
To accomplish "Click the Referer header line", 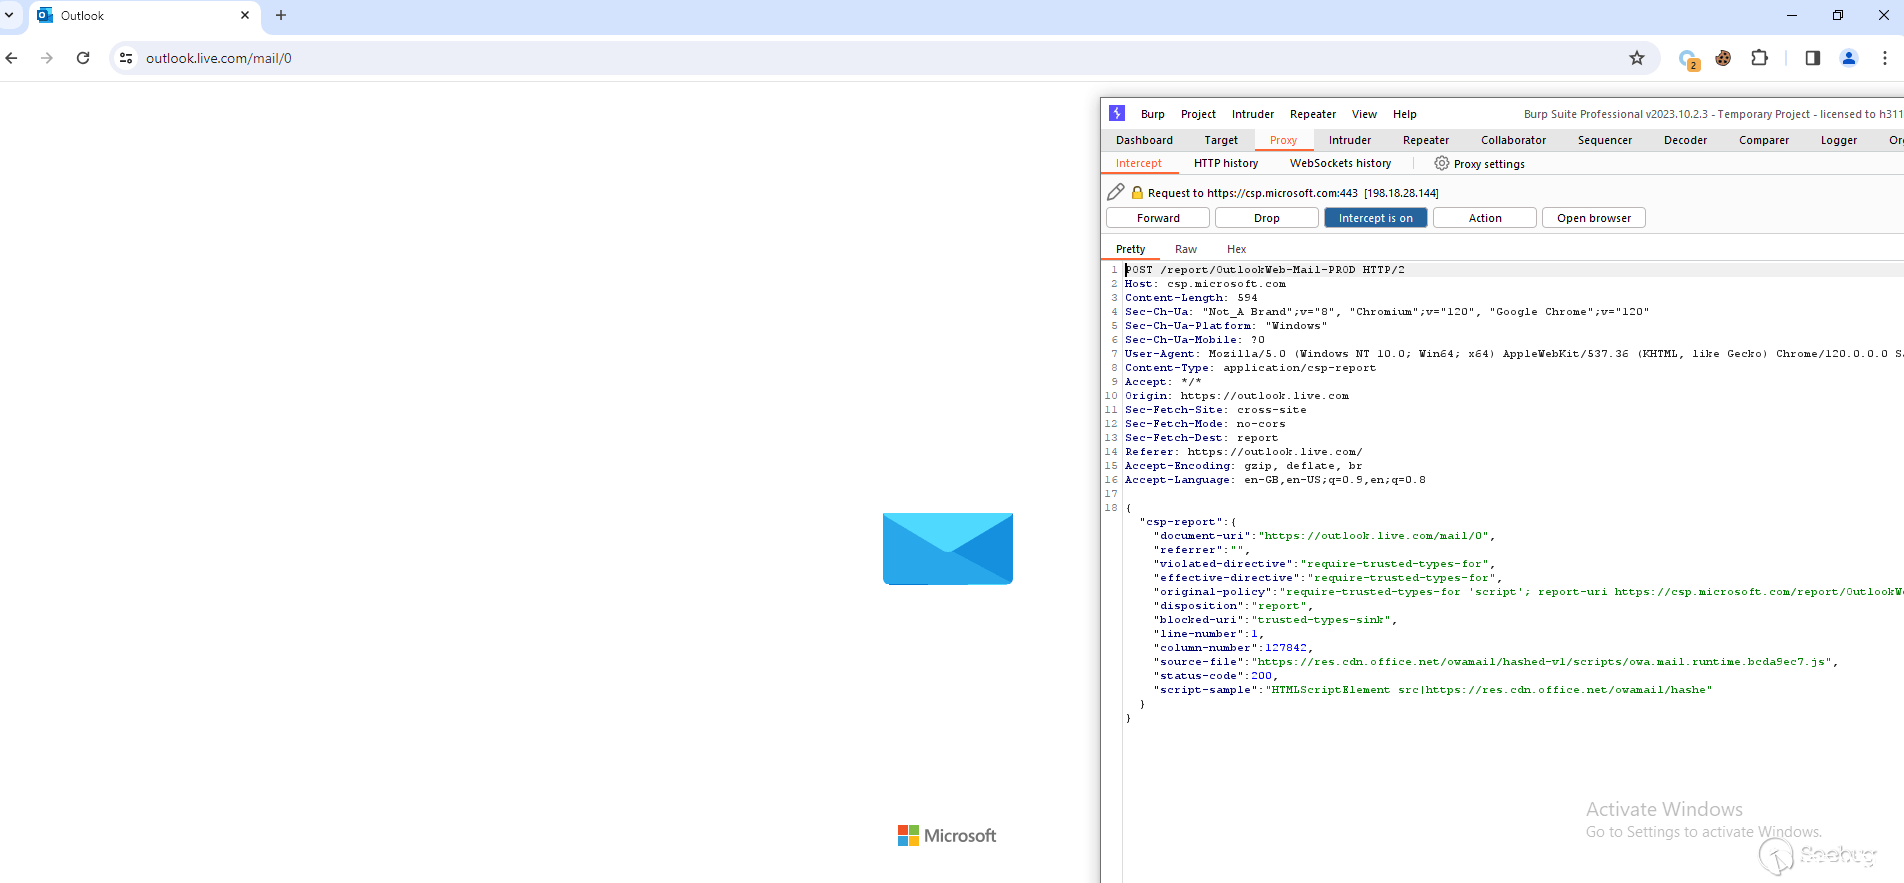I will pyautogui.click(x=1243, y=452).
